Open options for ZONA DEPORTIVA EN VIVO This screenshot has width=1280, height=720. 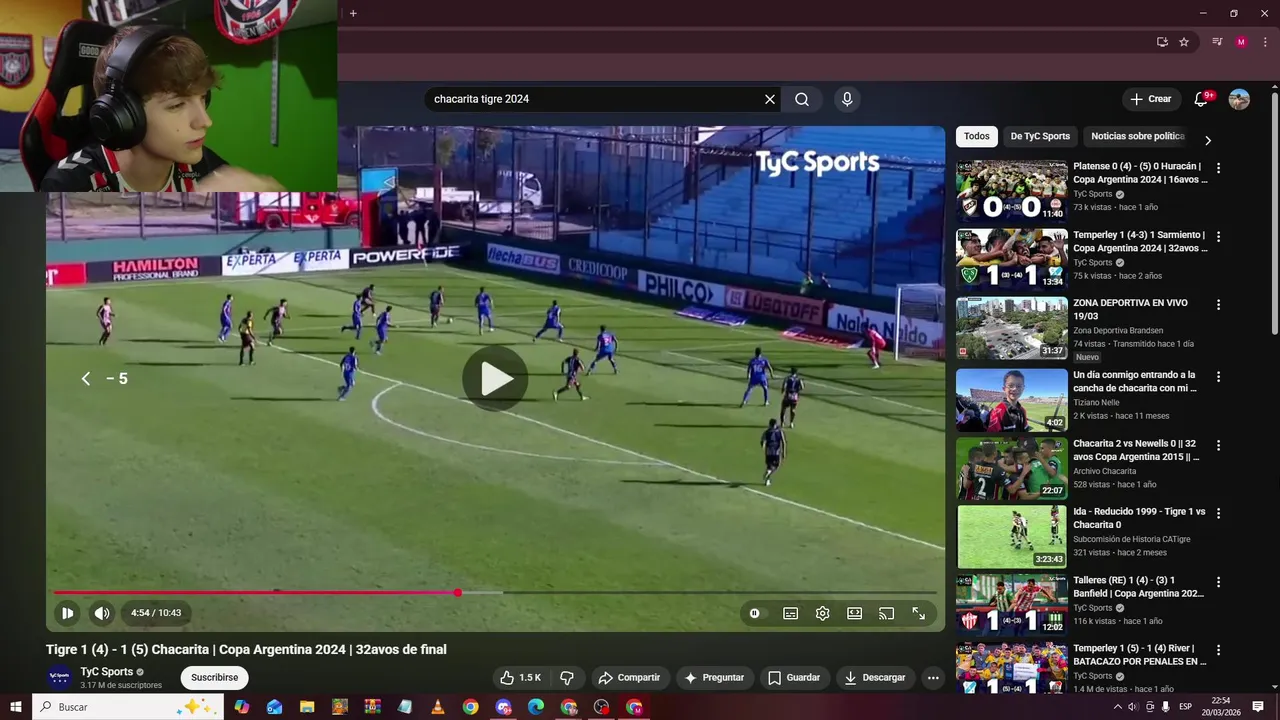coord(1218,305)
